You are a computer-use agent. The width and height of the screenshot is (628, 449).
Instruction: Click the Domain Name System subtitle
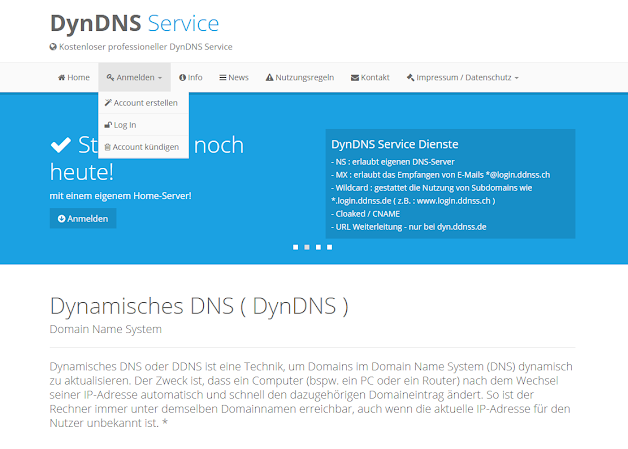pos(106,329)
